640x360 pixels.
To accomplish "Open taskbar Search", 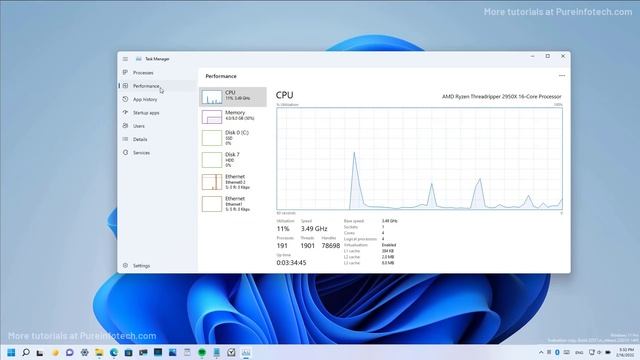I will 26,352.
